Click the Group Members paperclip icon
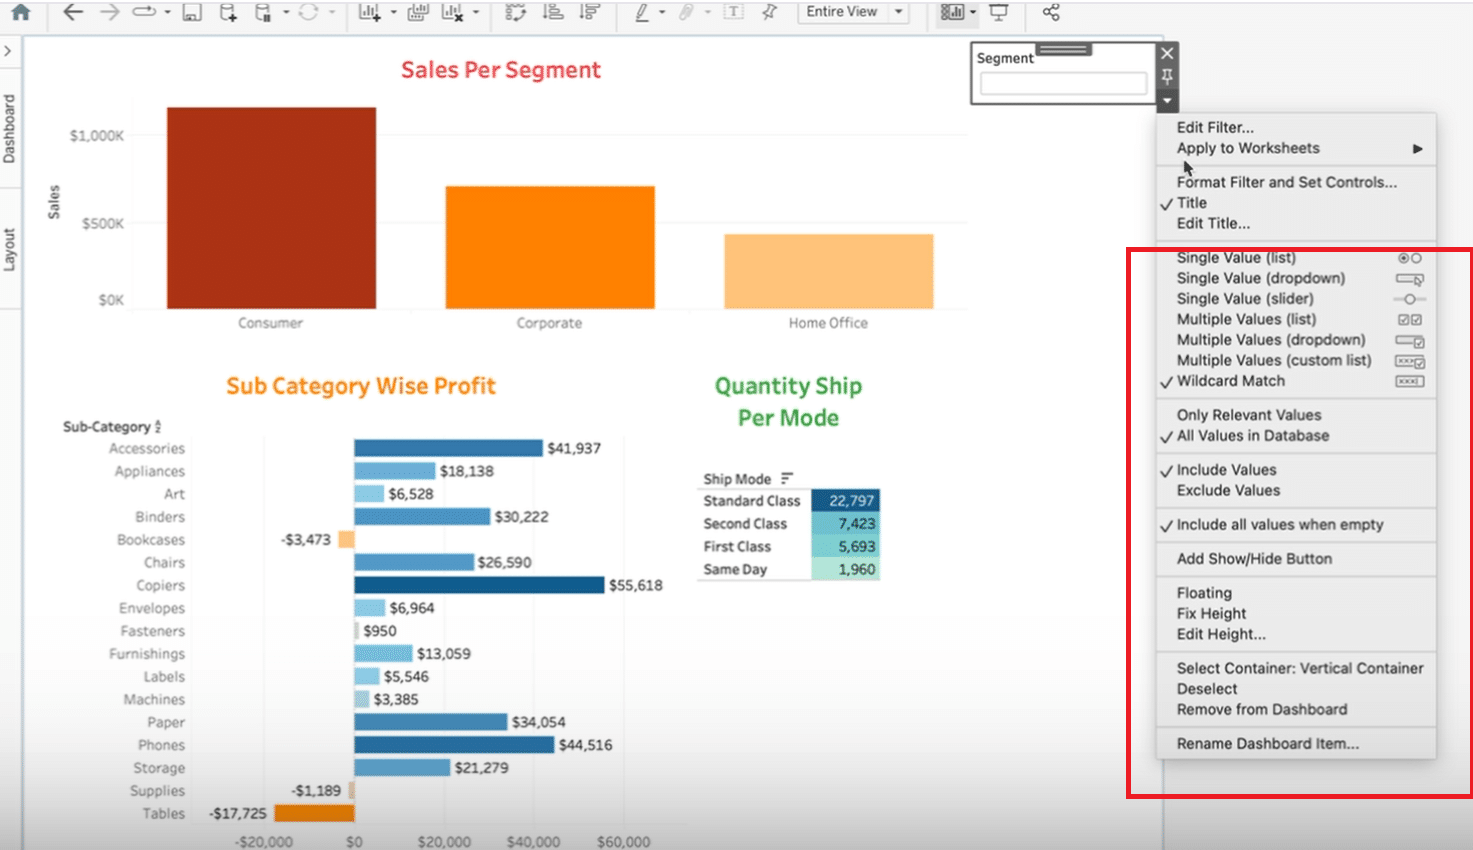Screen dimensions: 1473x850 click(686, 12)
